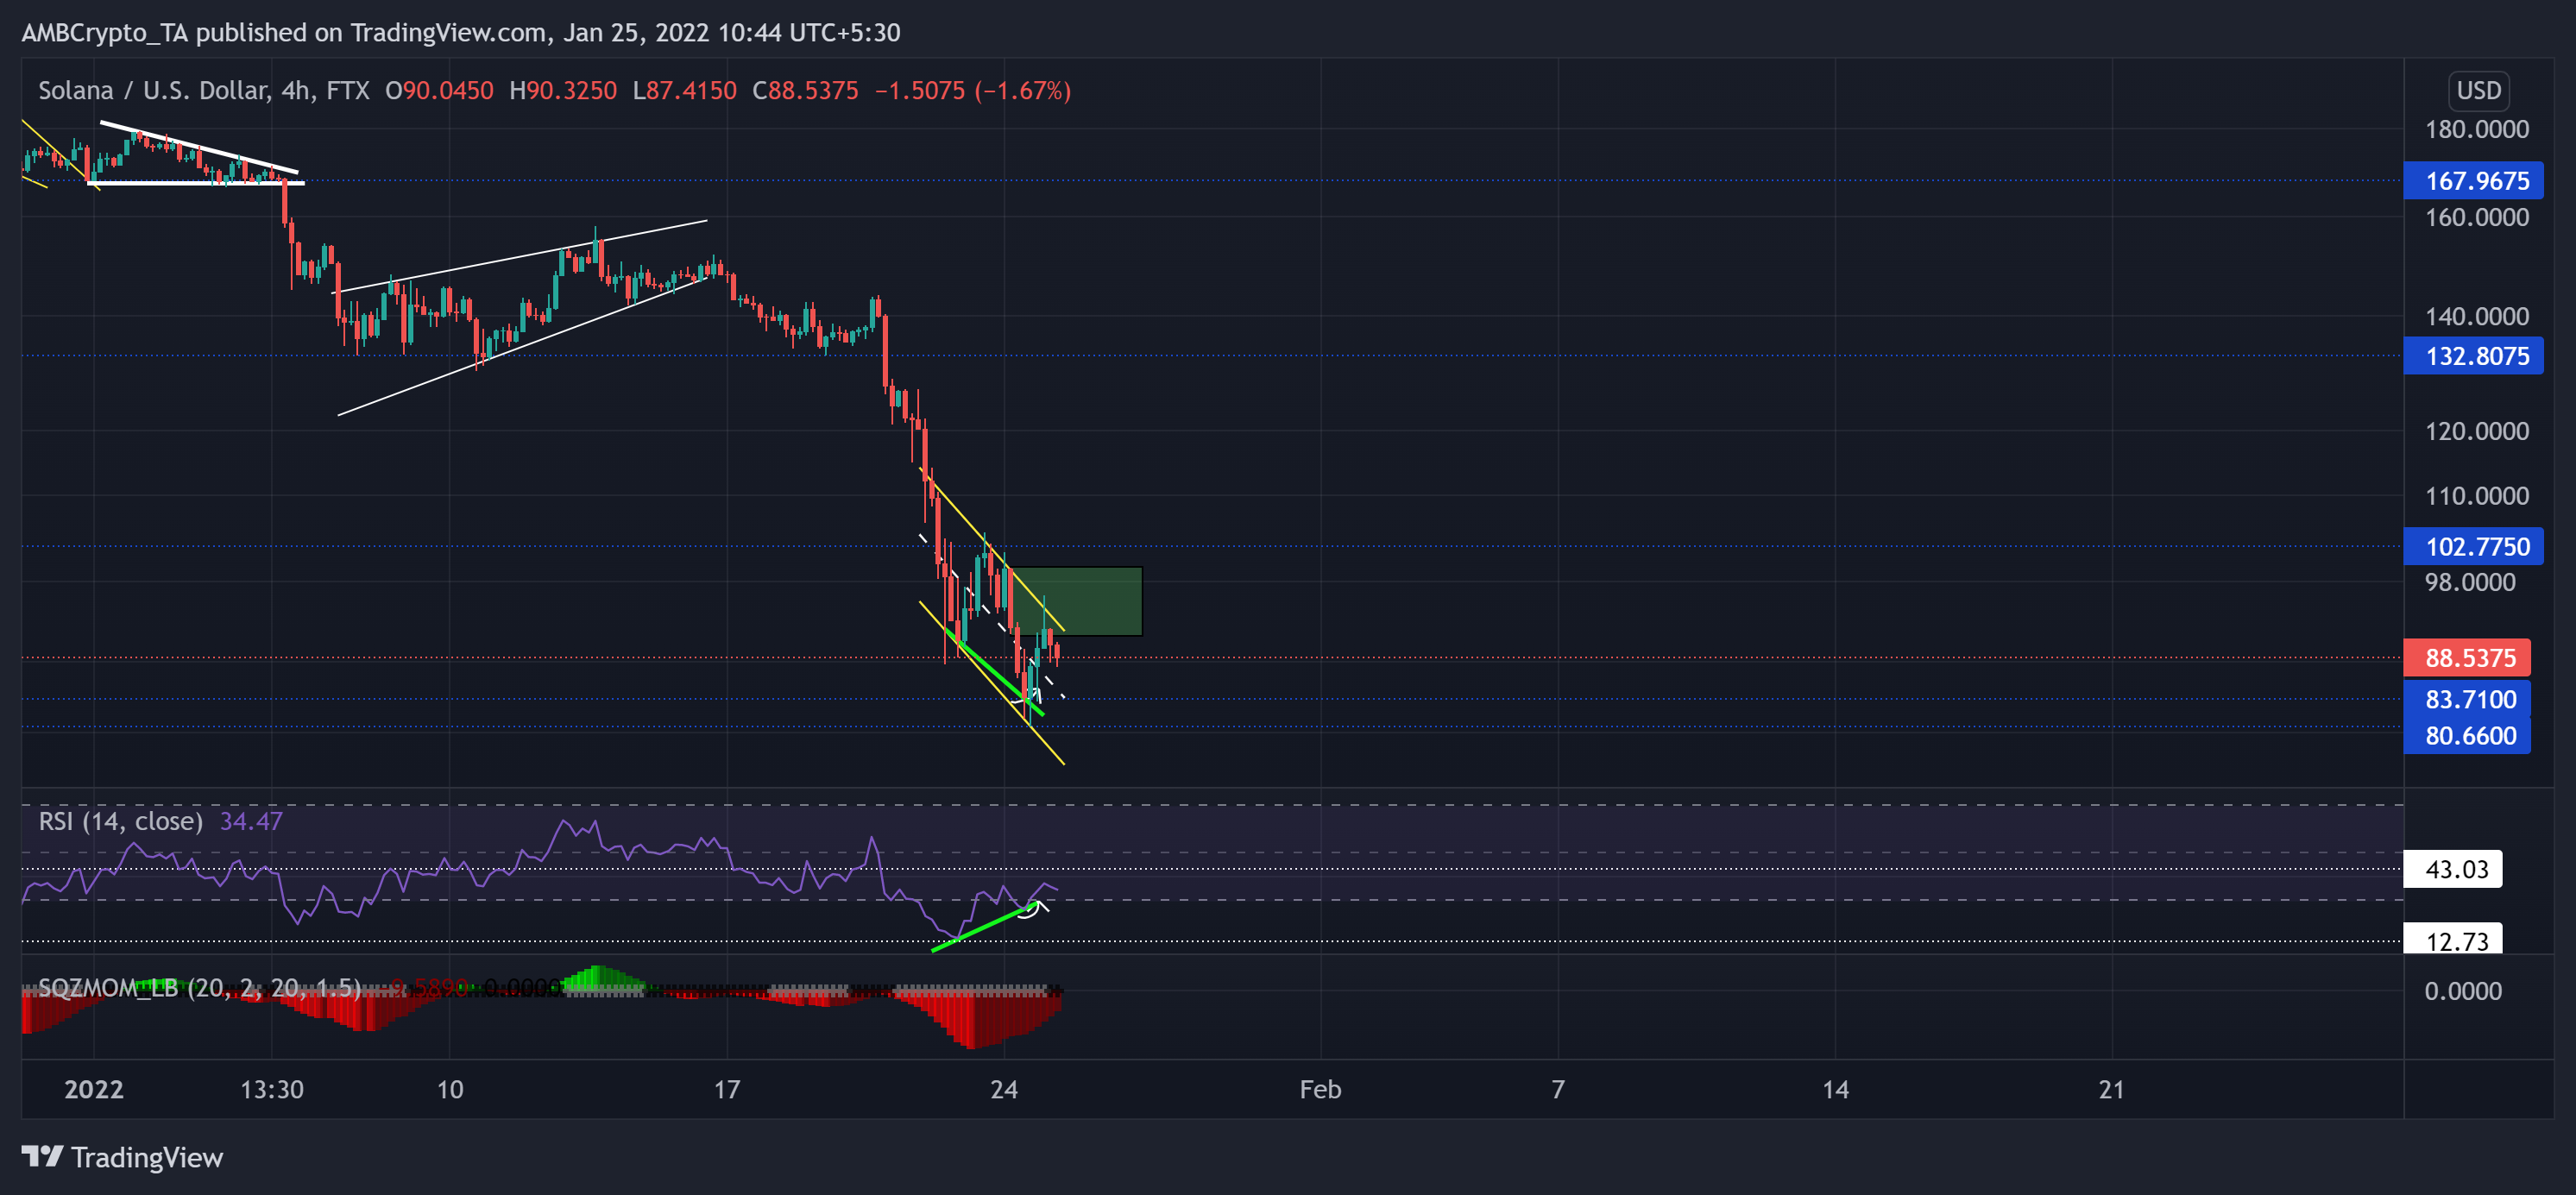
Task: Click the Feb date label on time axis
Action: pyautogui.click(x=1320, y=1089)
